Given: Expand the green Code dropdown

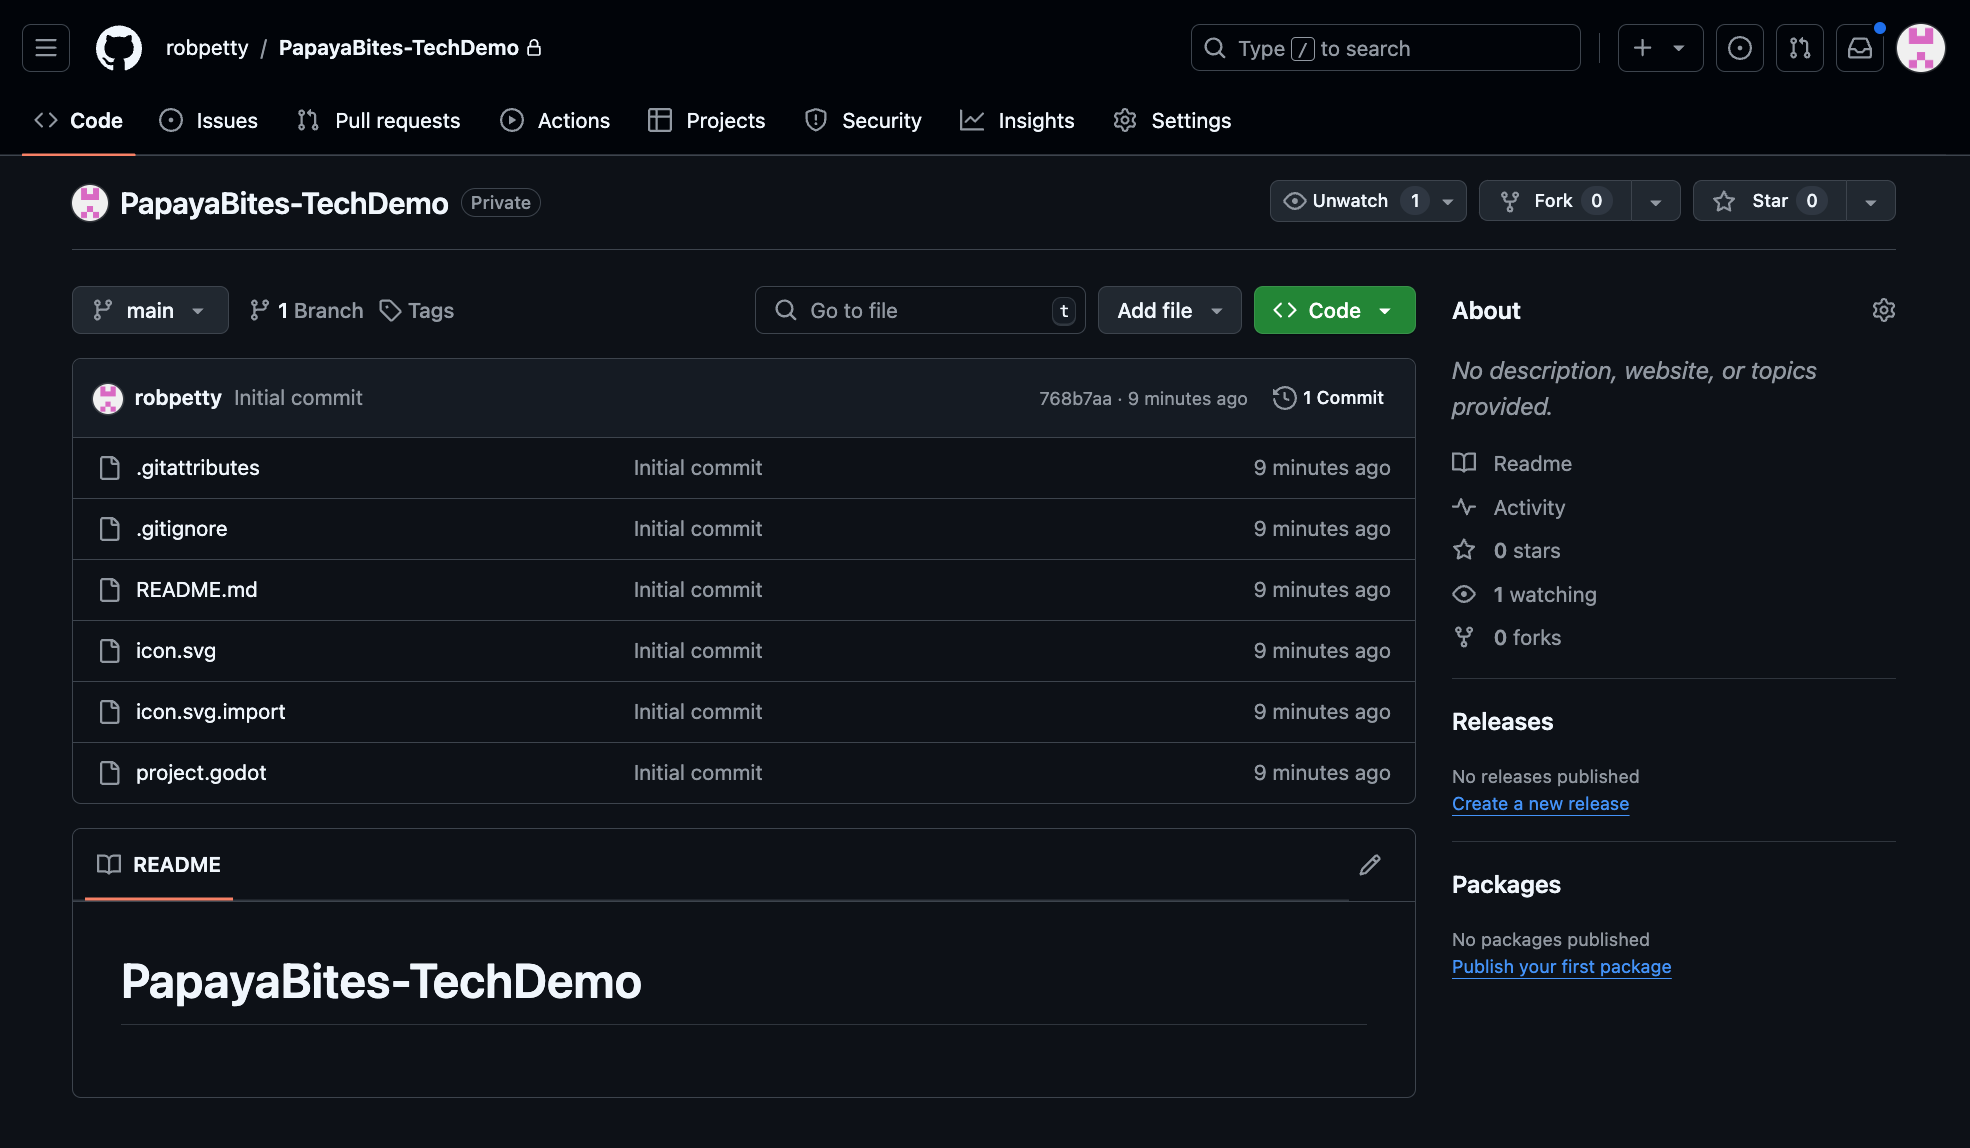Looking at the screenshot, I should tap(1334, 310).
